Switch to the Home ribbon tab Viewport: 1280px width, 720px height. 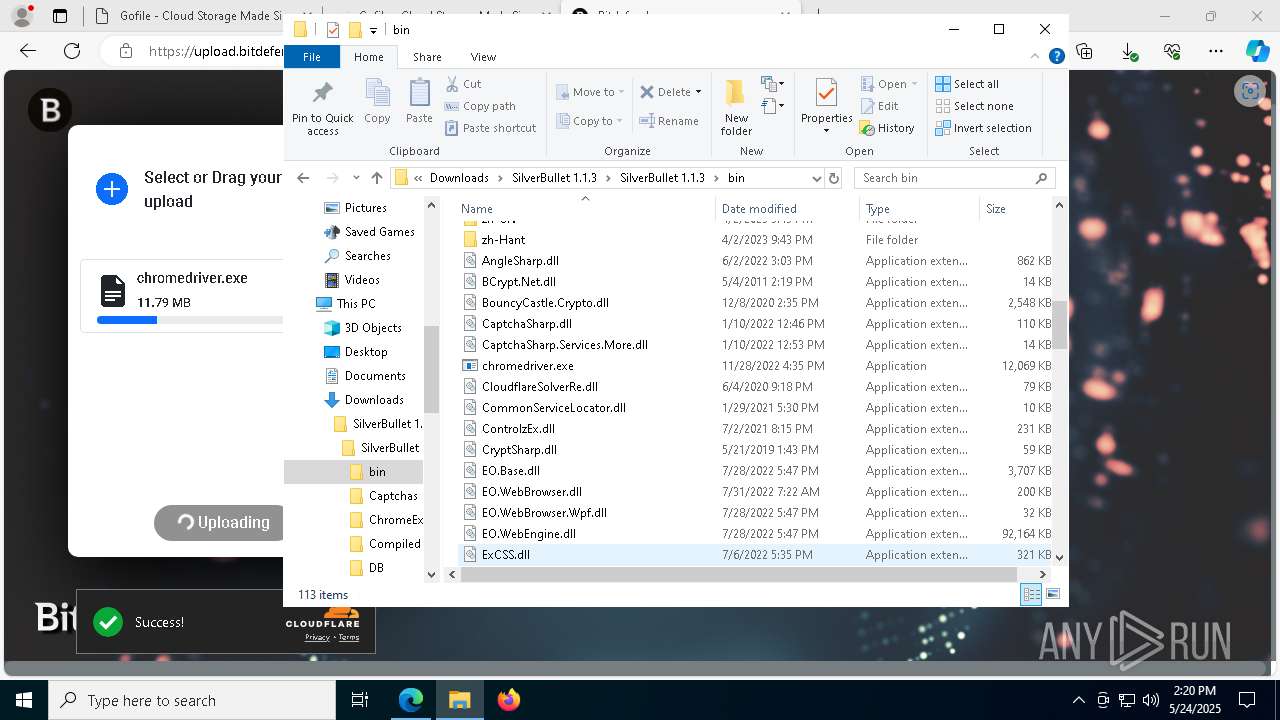pos(368,57)
